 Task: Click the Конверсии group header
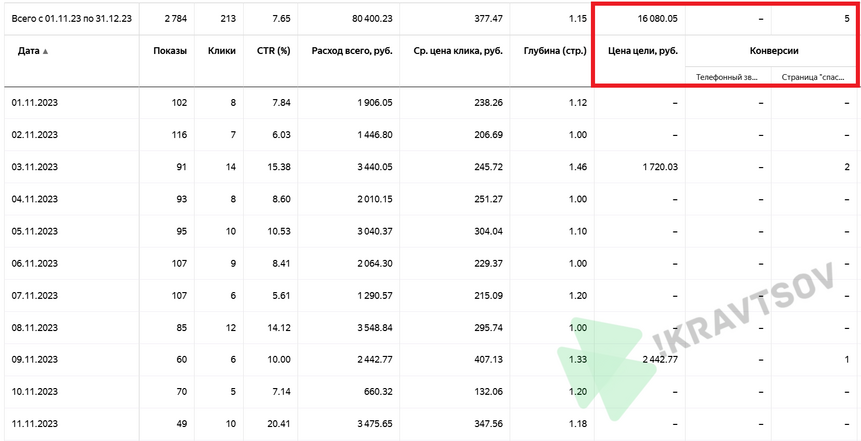[x=774, y=51]
